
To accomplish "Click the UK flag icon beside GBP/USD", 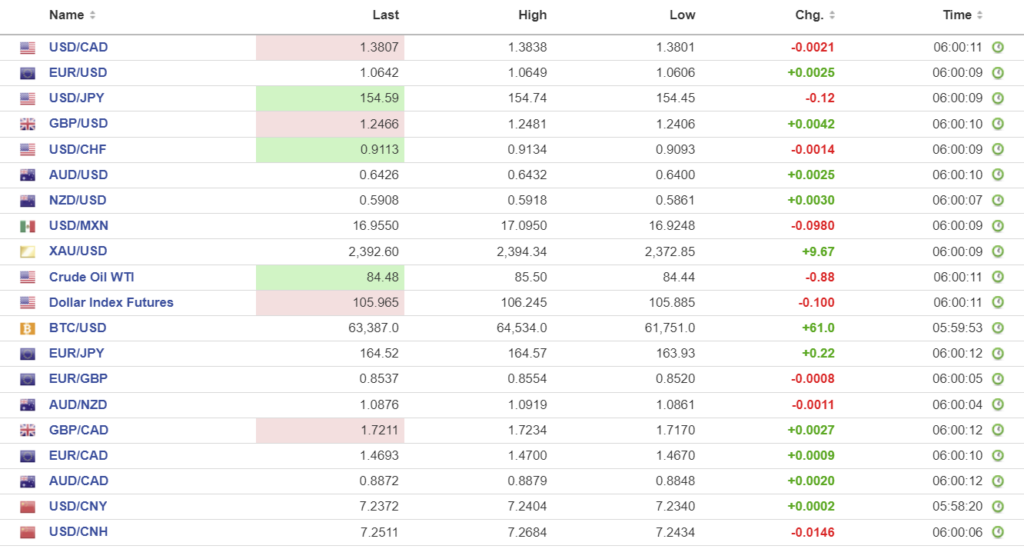I will (28, 124).
